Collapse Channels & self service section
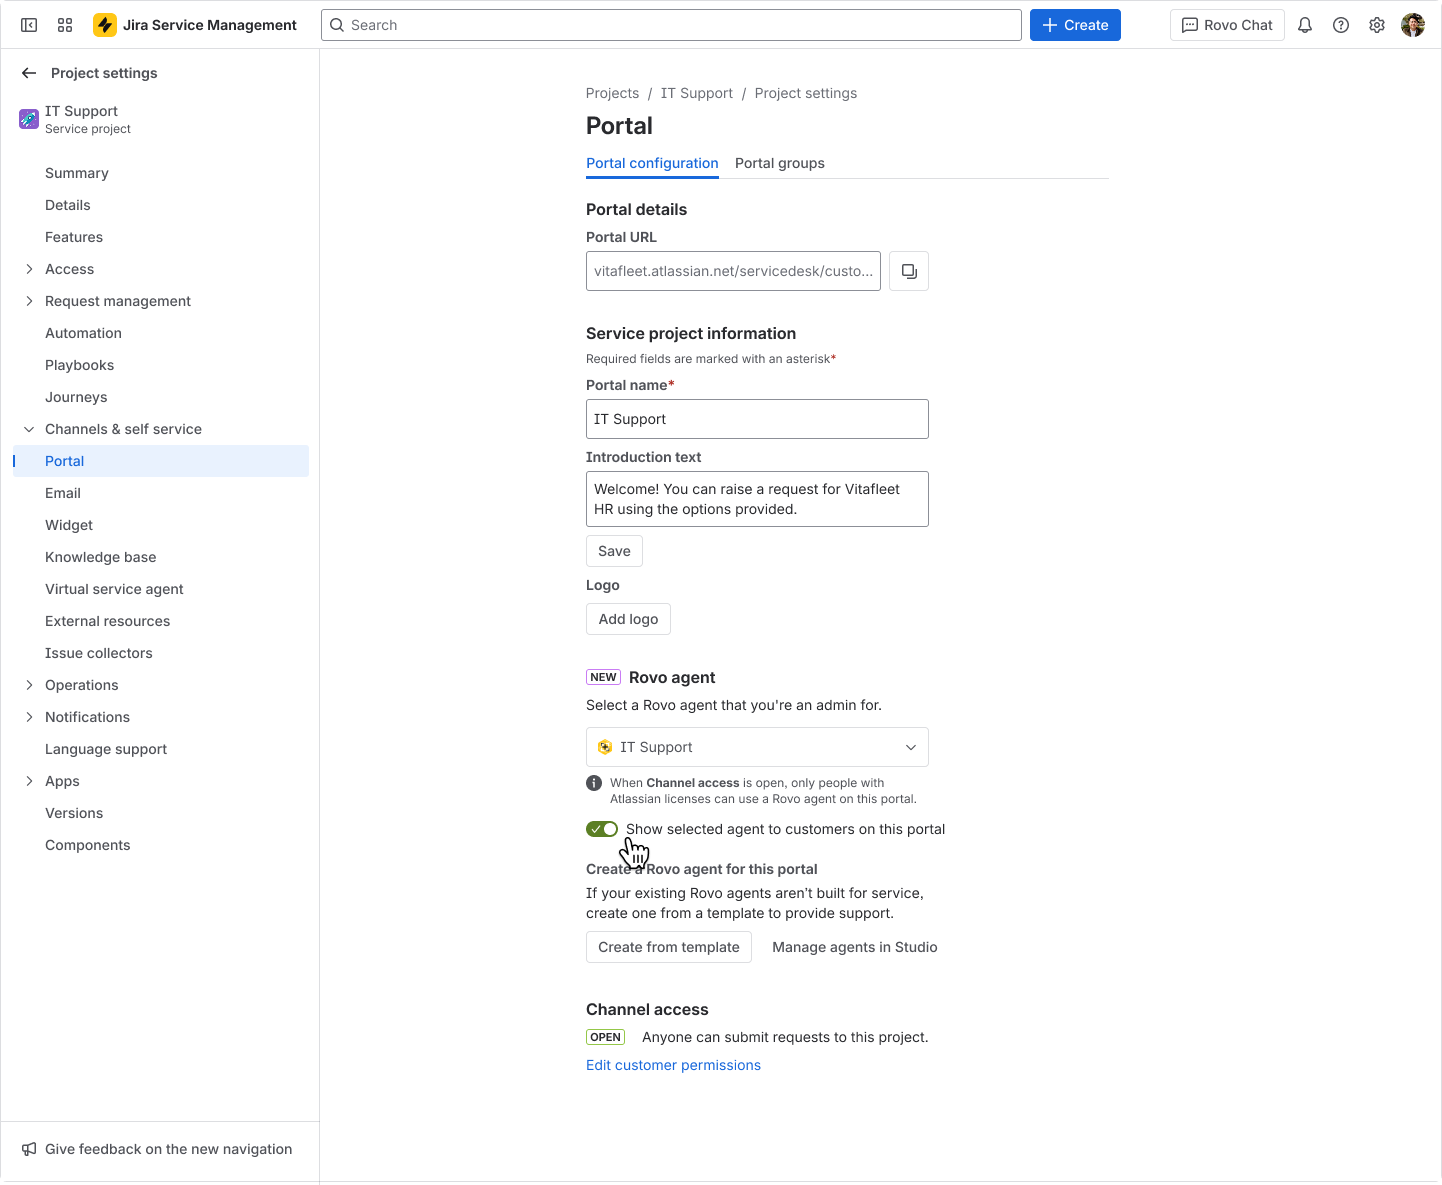Image resolution: width=1442 pixels, height=1185 pixels. 29,429
